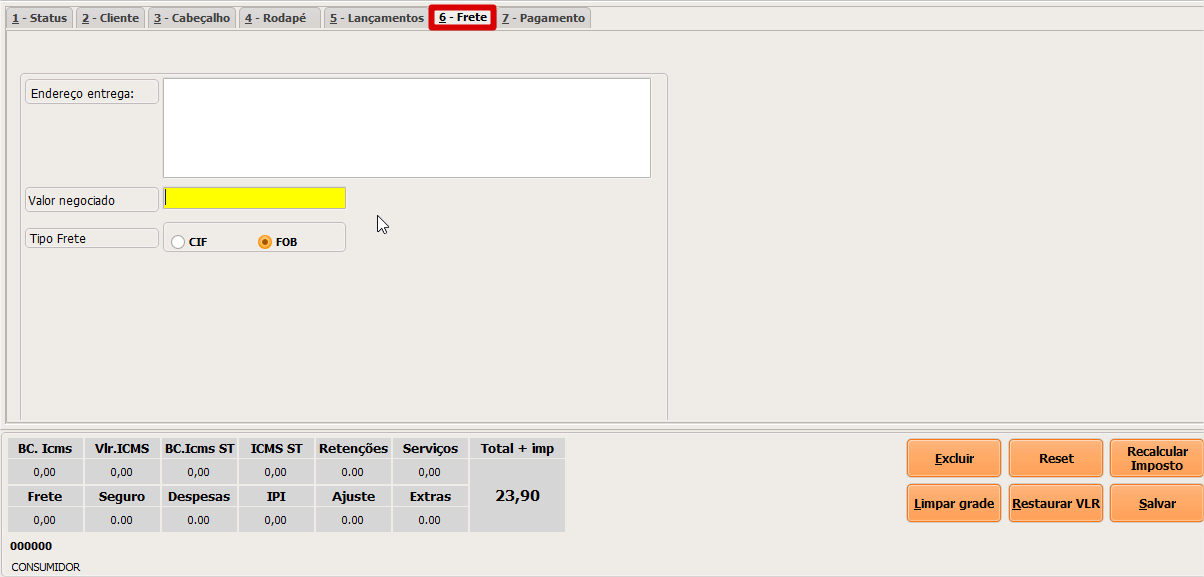Viewport: 1204px width, 577px height.
Task: Select FOB freight type
Action: 265,242
